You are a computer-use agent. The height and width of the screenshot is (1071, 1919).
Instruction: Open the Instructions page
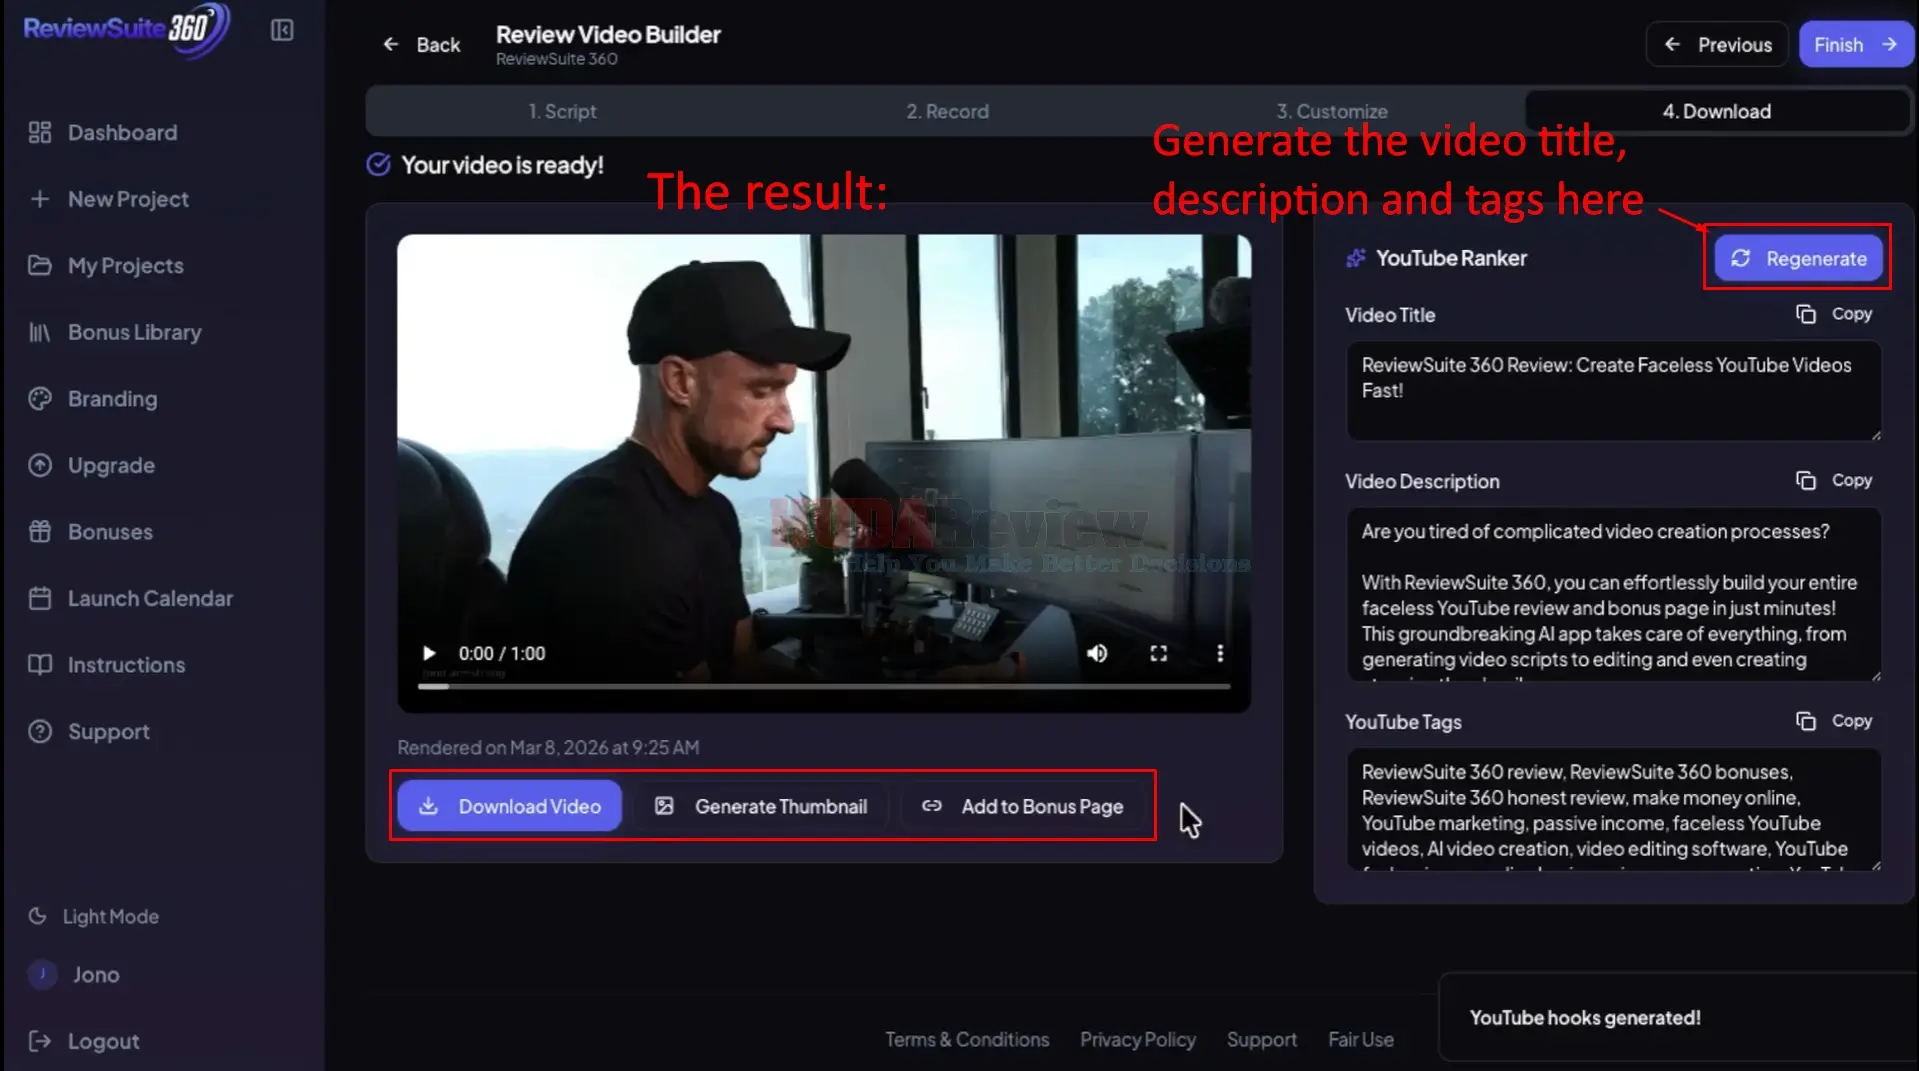126,664
